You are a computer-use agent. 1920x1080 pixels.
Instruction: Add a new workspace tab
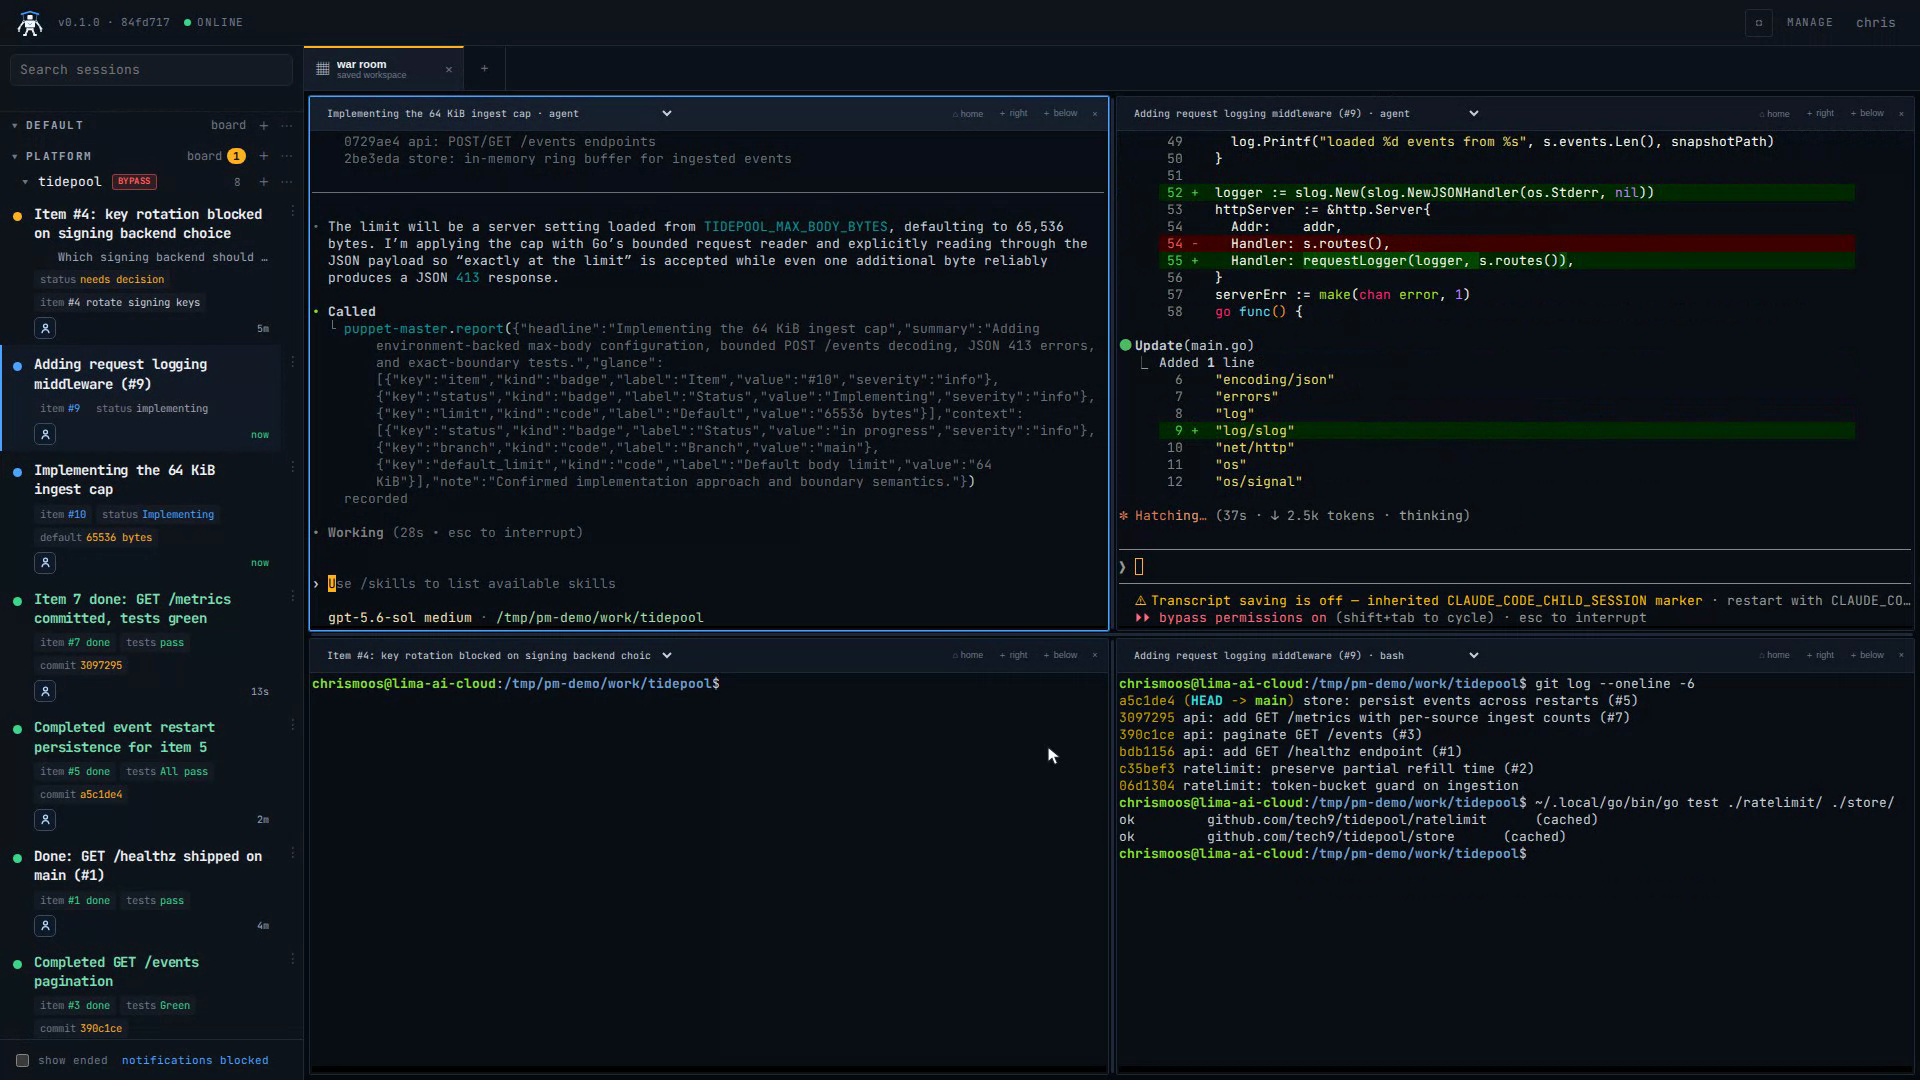pyautogui.click(x=484, y=69)
